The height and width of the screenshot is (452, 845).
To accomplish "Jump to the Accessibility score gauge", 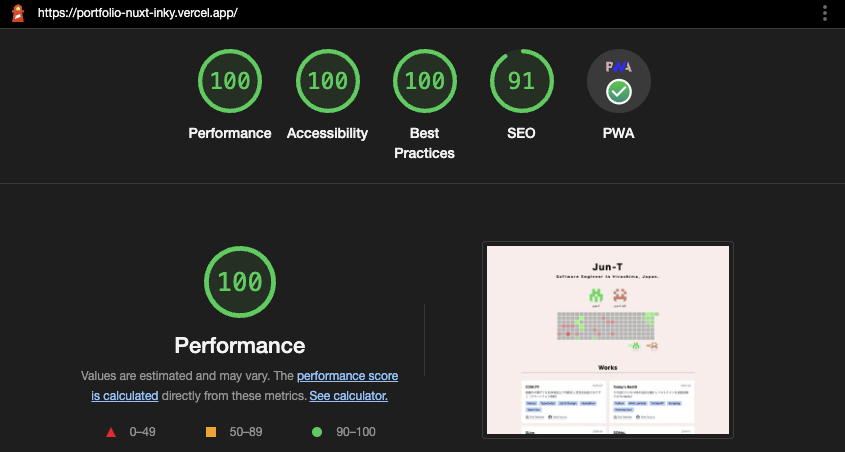I will tap(327, 81).
